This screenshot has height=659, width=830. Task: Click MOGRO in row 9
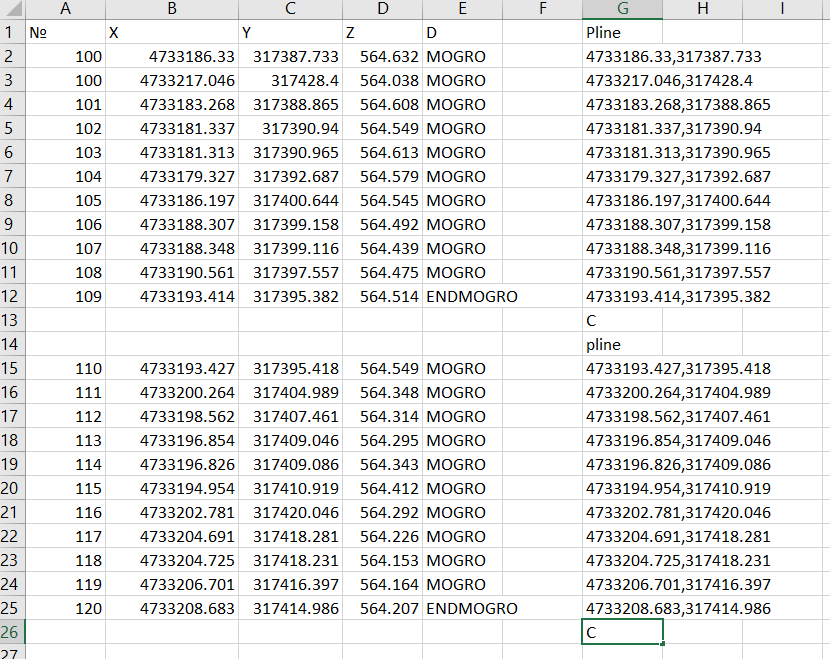click(x=462, y=224)
